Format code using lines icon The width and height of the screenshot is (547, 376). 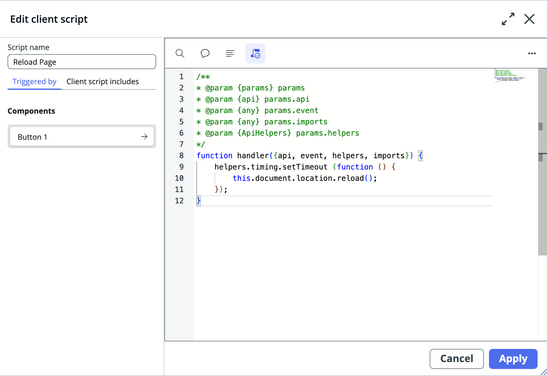tap(230, 53)
